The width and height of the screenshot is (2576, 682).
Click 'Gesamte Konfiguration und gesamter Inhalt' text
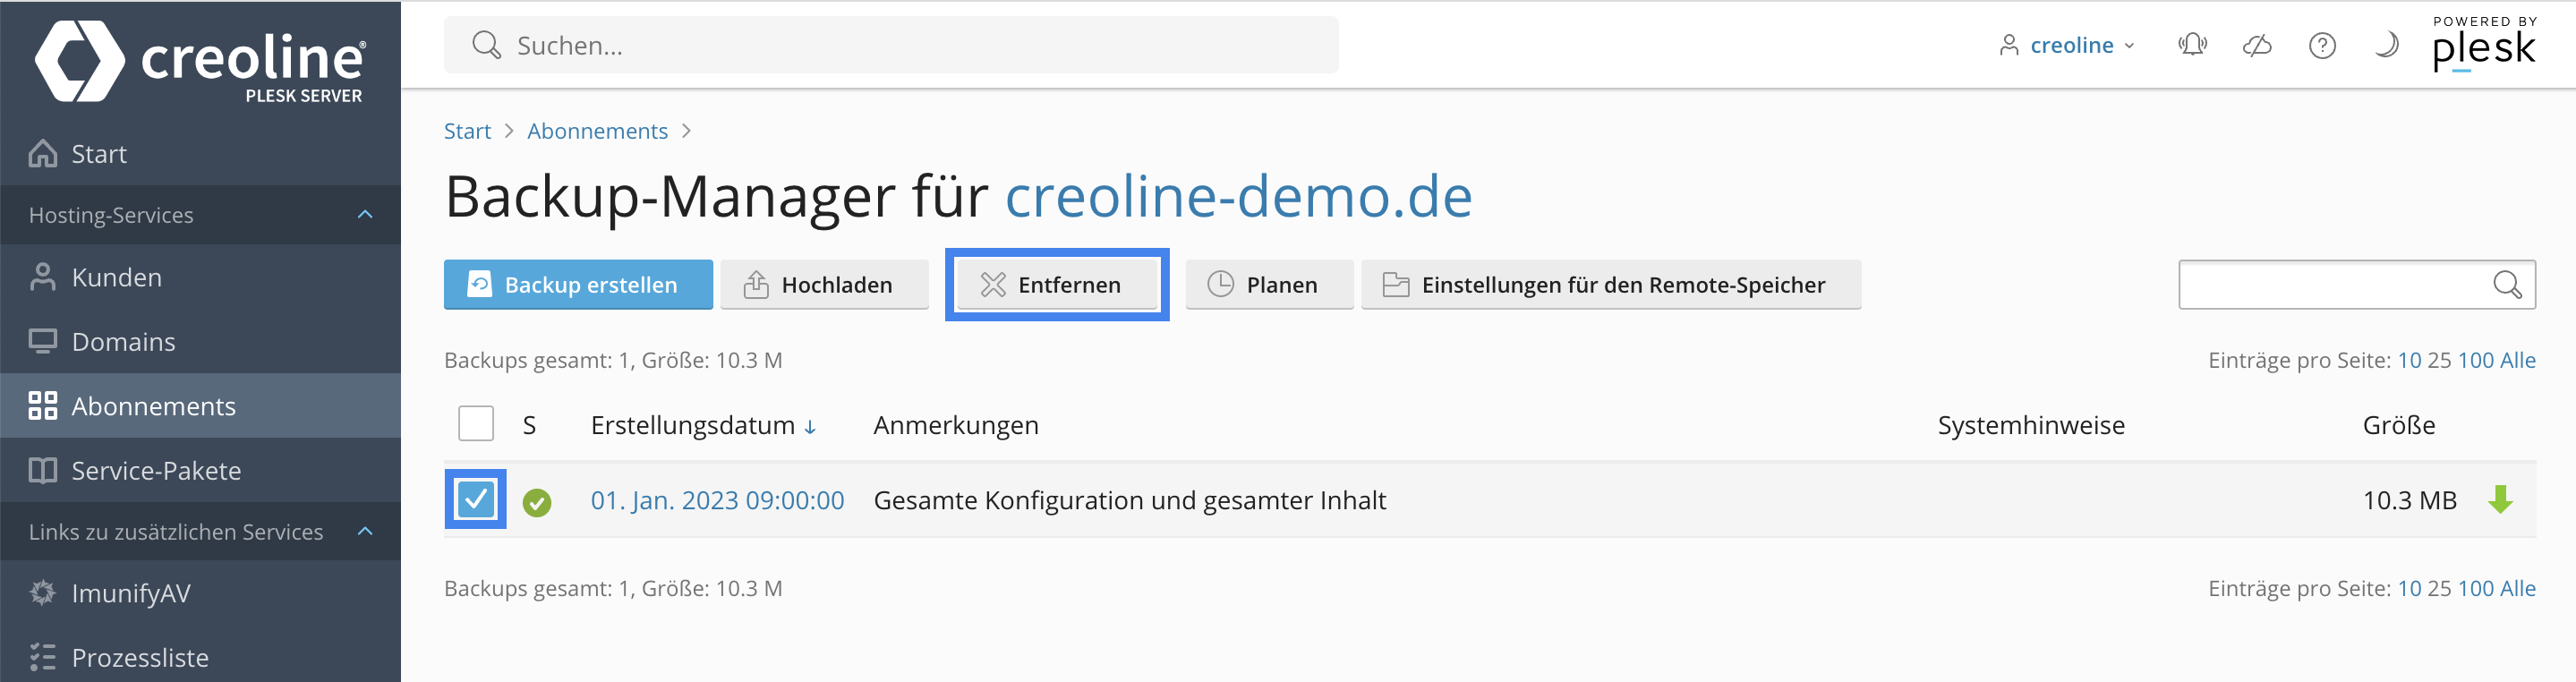(x=1130, y=500)
